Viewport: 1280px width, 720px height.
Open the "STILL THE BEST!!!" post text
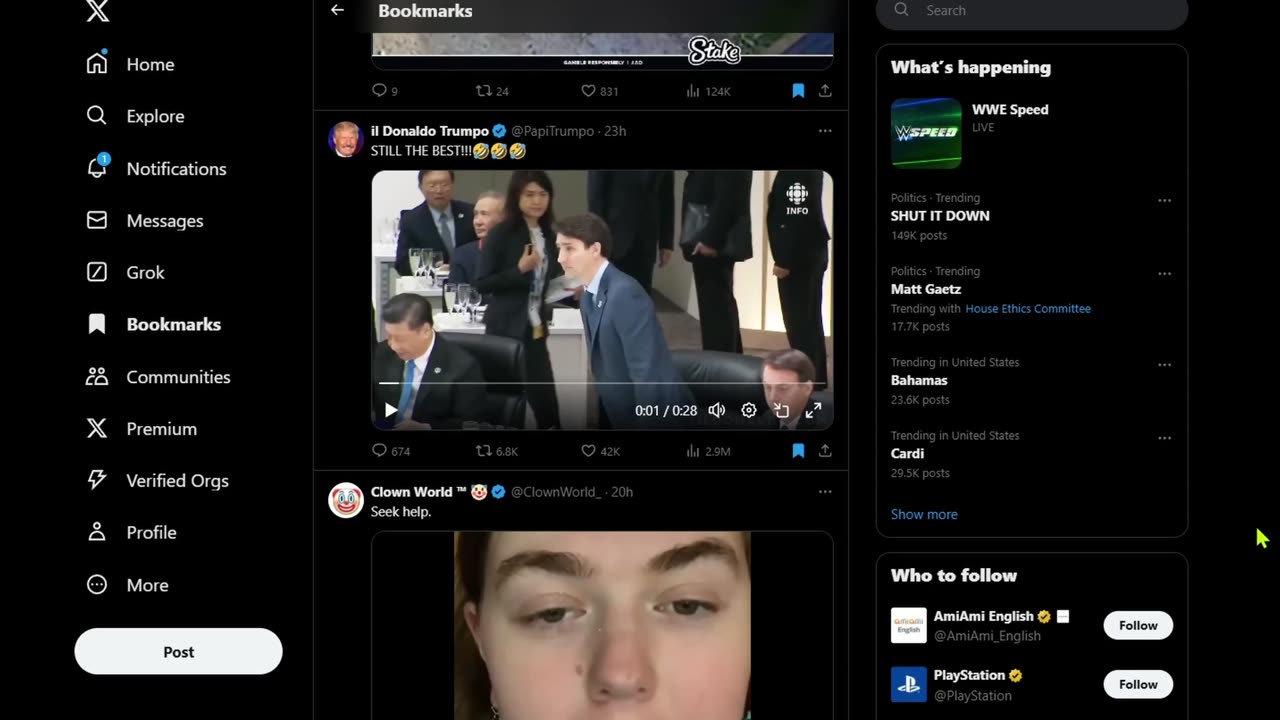pyautogui.click(x=448, y=151)
